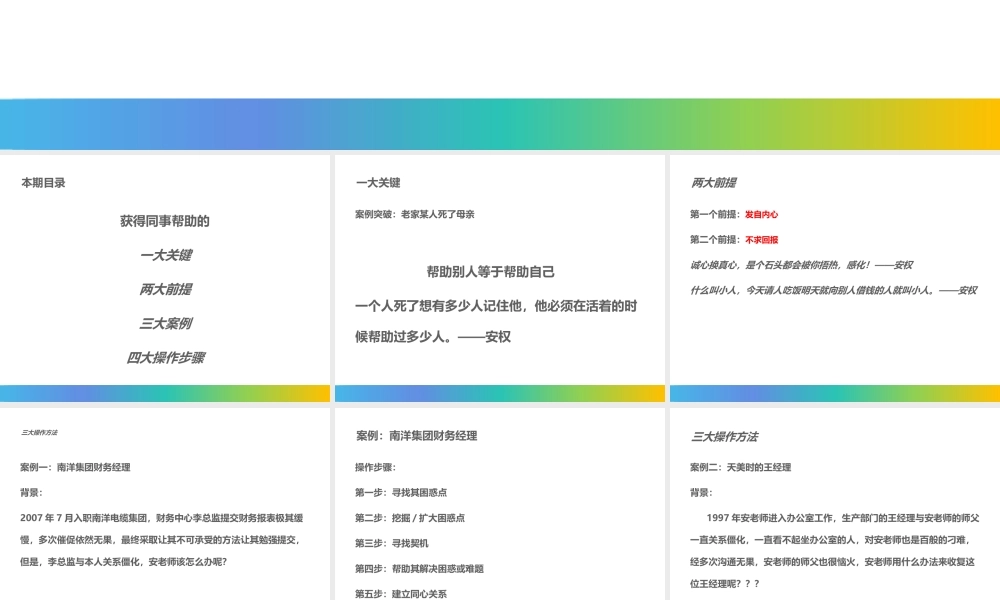Viewport: 1000px width, 600px height.
Task: Open the 案例一 南洋集团财务经理 background slide
Action: pos(165,504)
